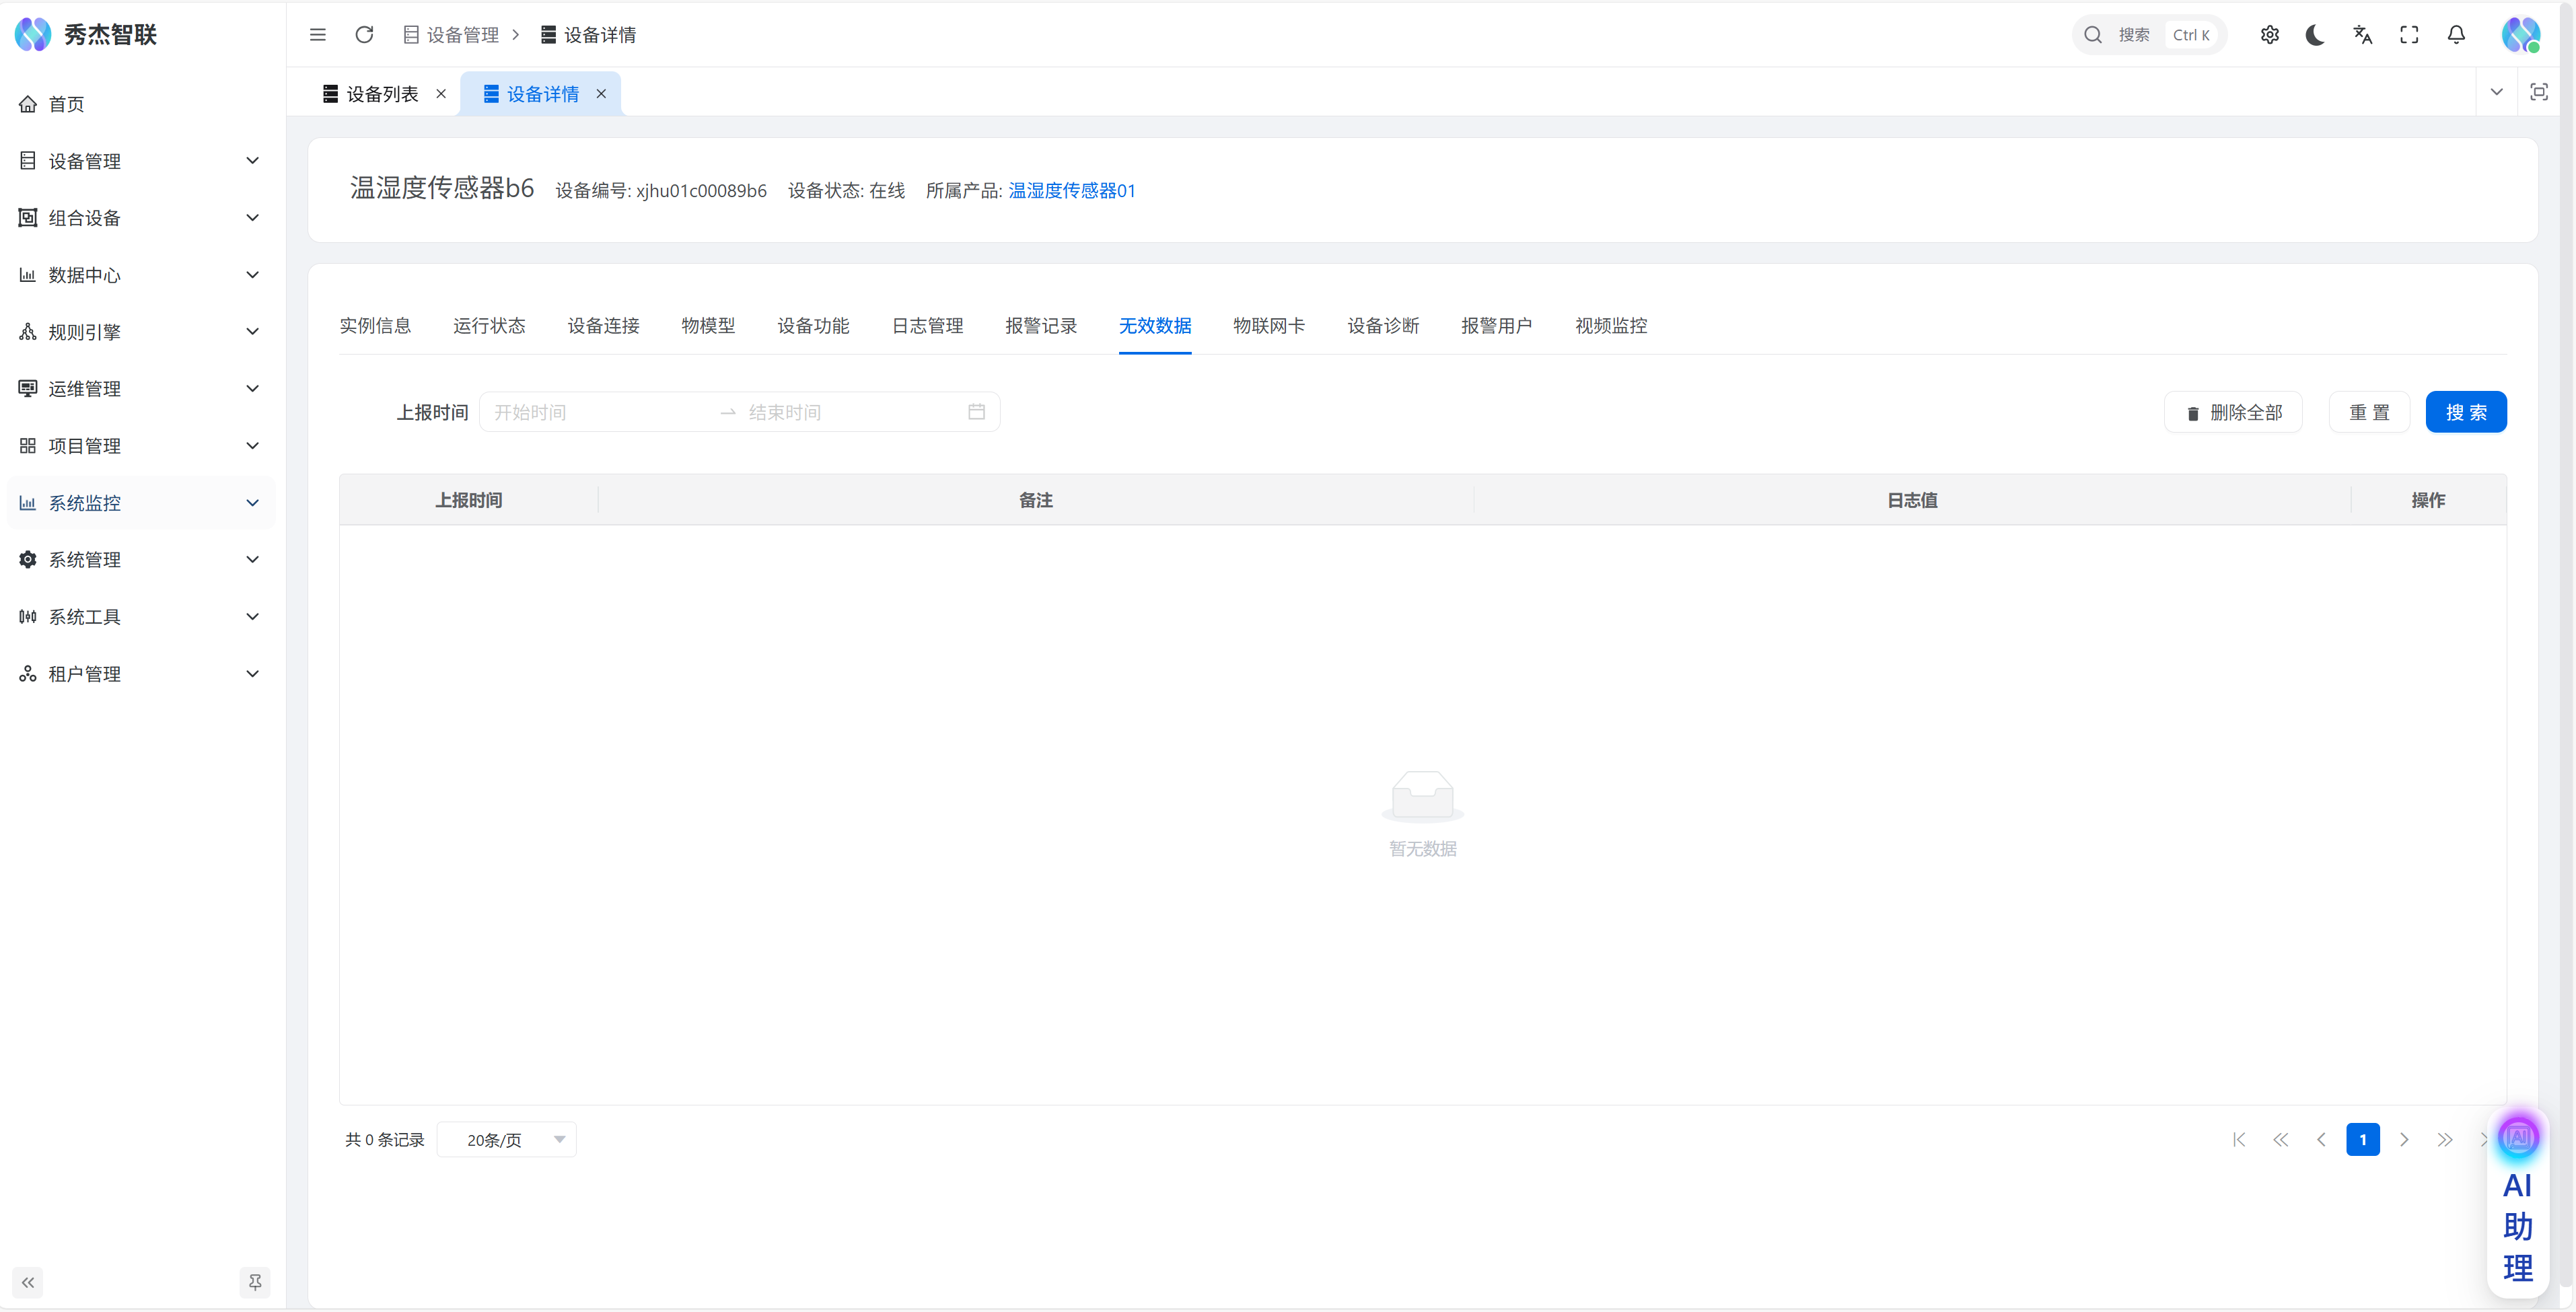Close the 设备列表 tab

[x=441, y=94]
